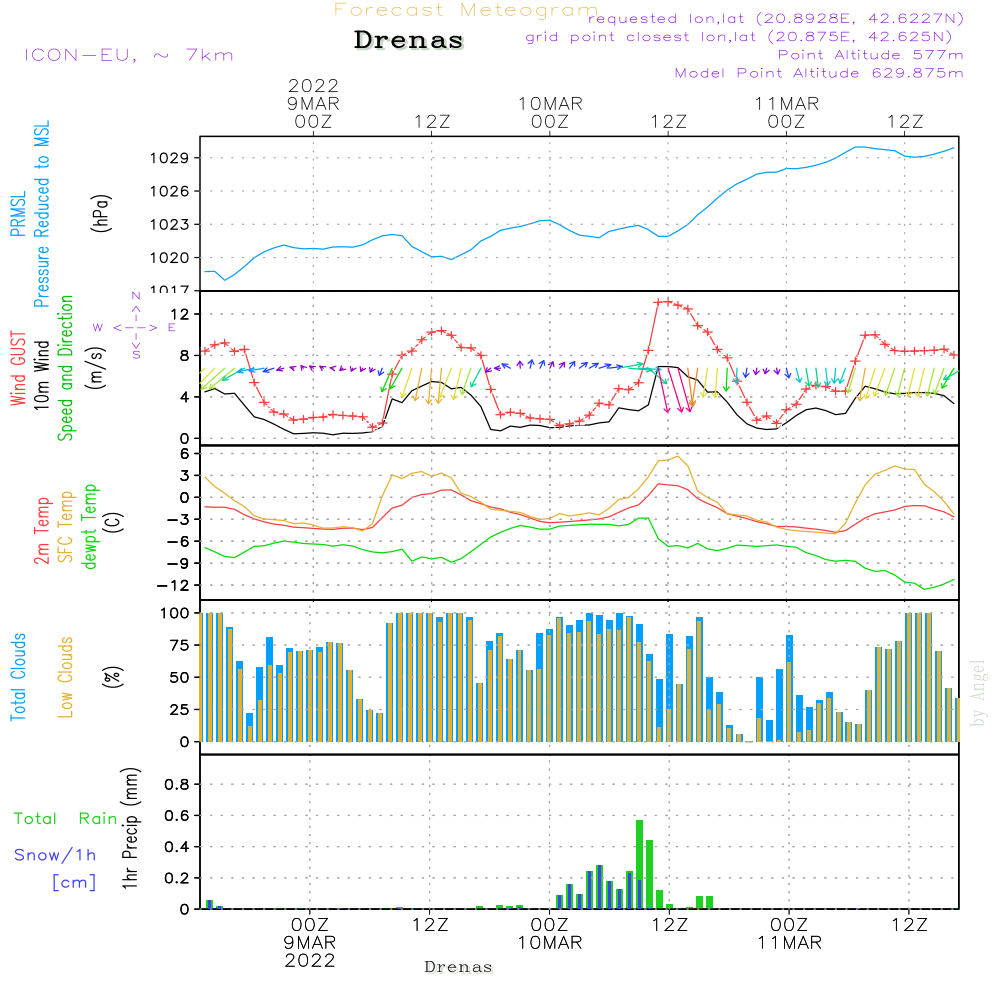Click the '(hPa)' unit label

click(101, 214)
